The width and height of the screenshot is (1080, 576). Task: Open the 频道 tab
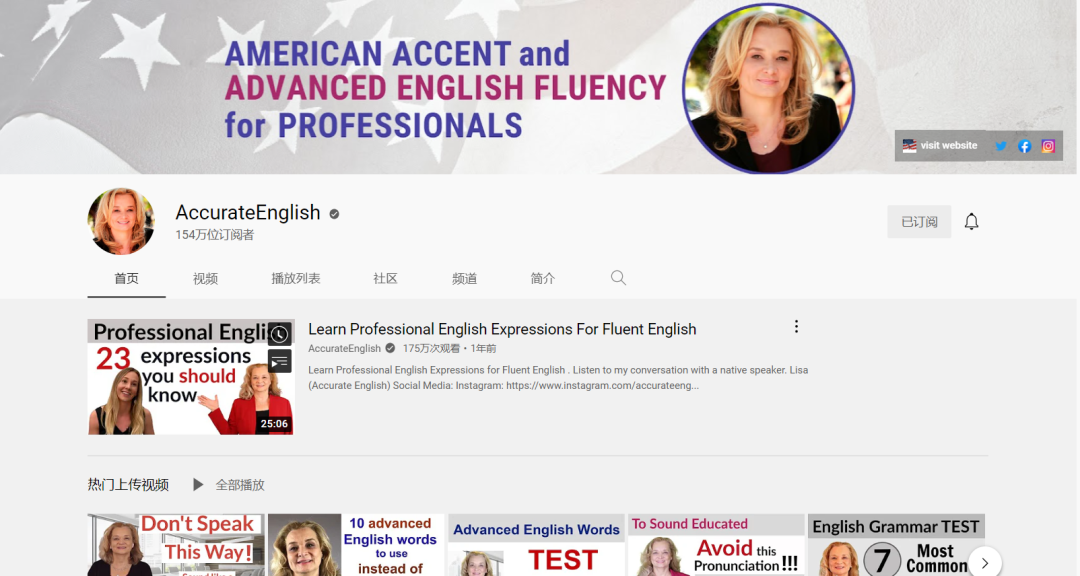tap(464, 278)
